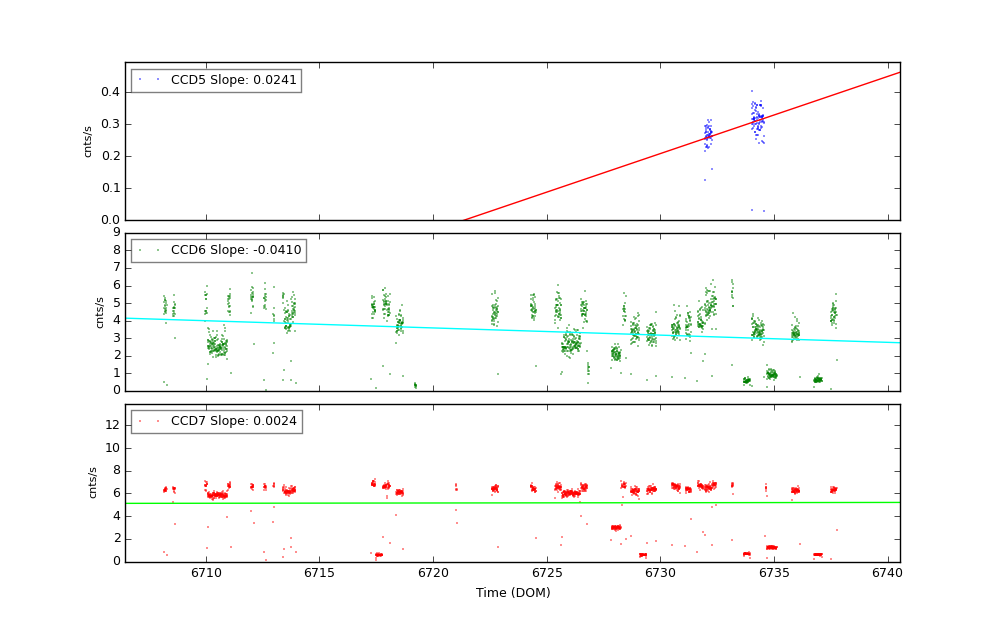Click the 12 y-axis tick in CCD7 plot
Image resolution: width=1000 pixels, height=624 pixels.
click(x=113, y=425)
